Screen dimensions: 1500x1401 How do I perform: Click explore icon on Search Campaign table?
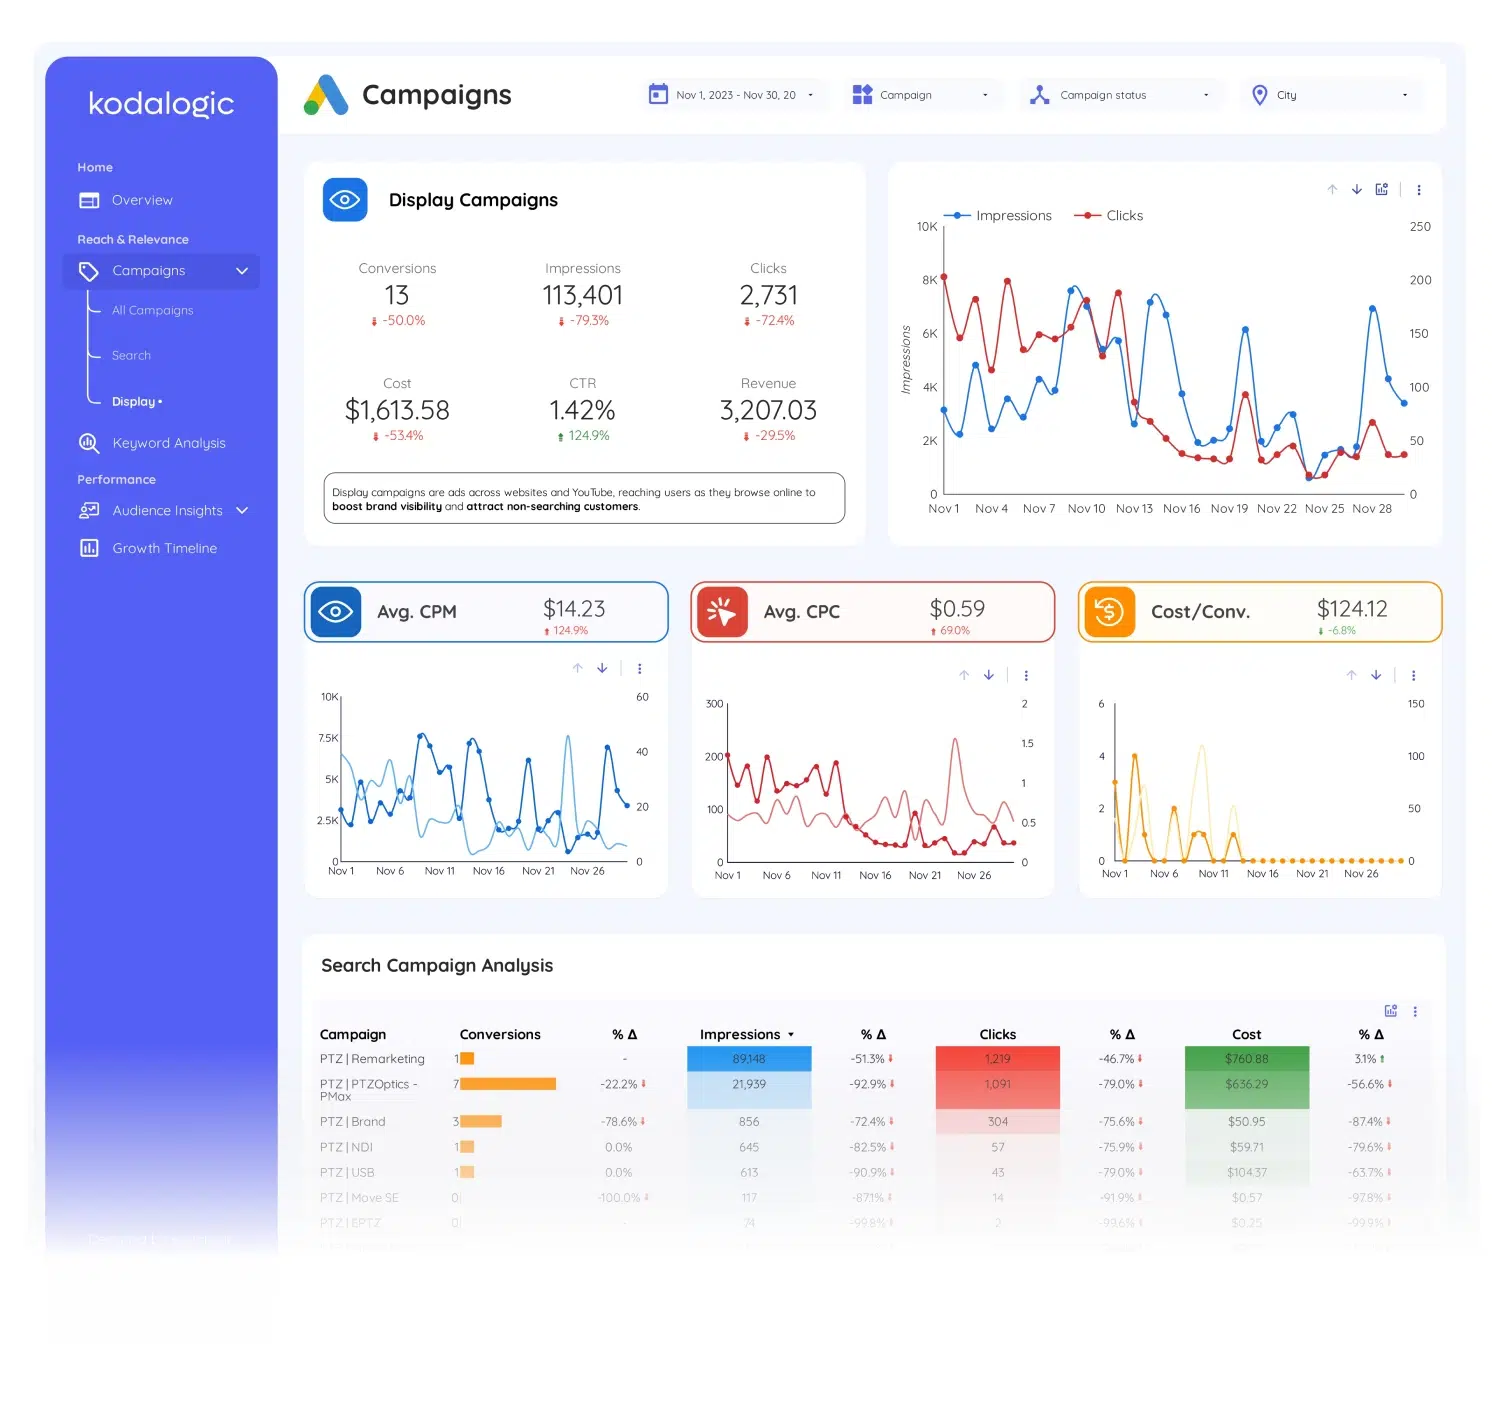point(1390,1011)
